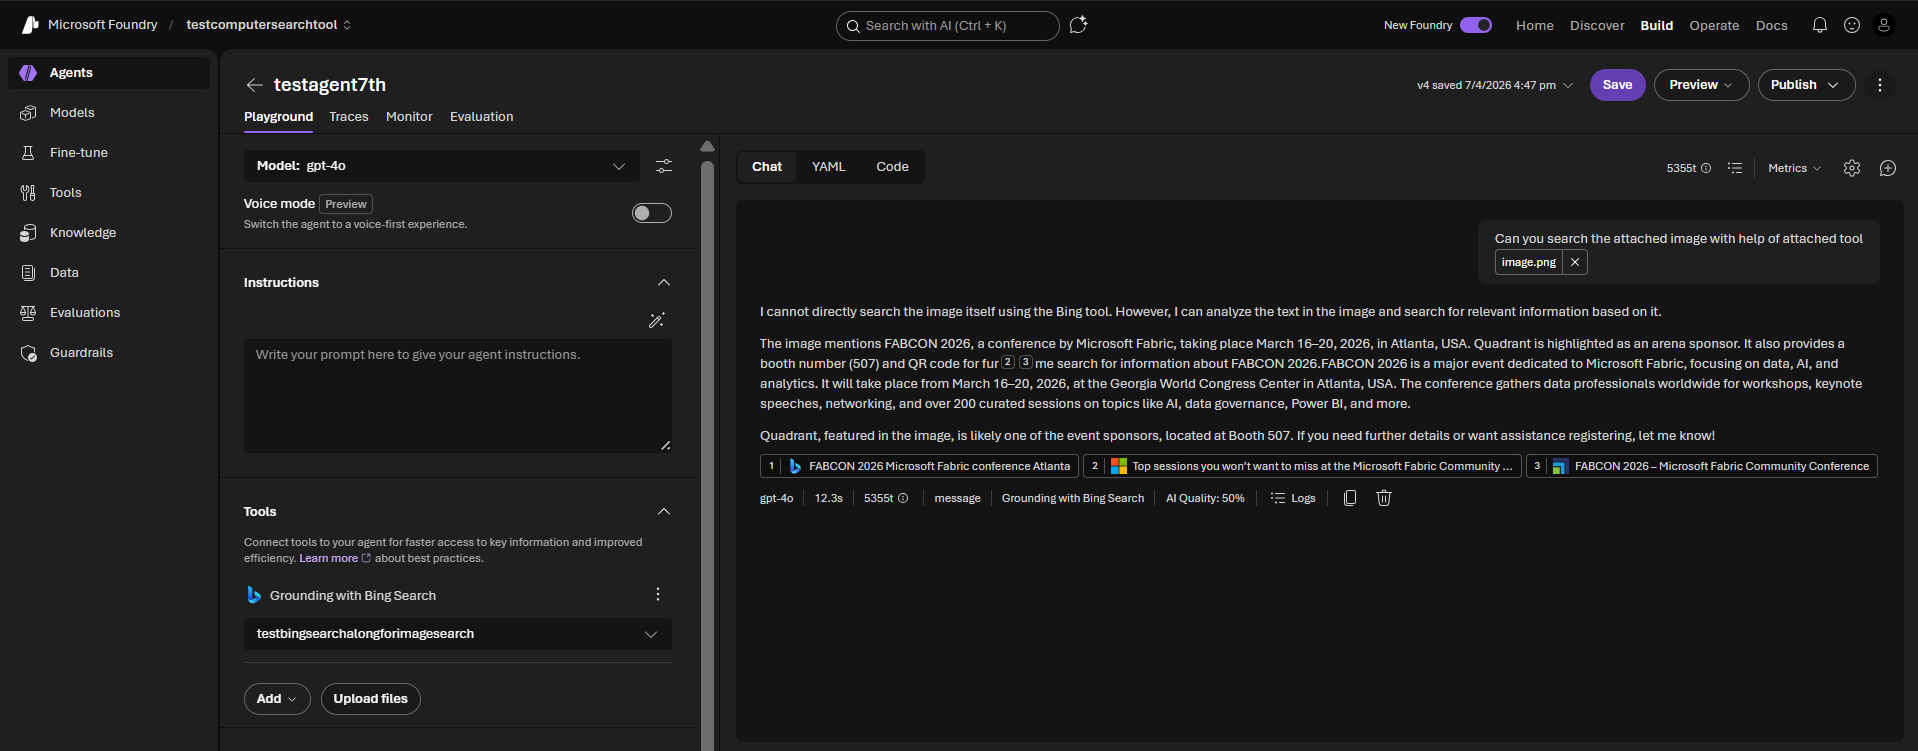Open the Evaluations sidebar item
The width and height of the screenshot is (1918, 751).
108,313
